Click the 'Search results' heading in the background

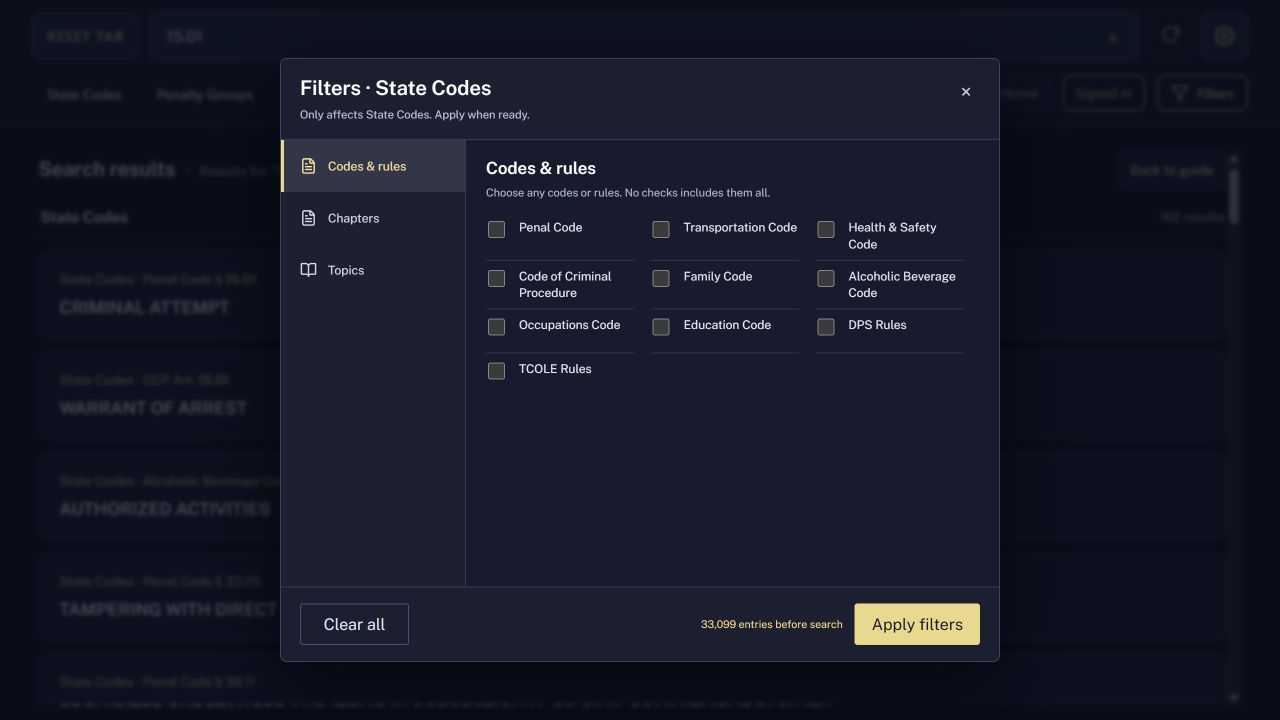click(x=107, y=169)
